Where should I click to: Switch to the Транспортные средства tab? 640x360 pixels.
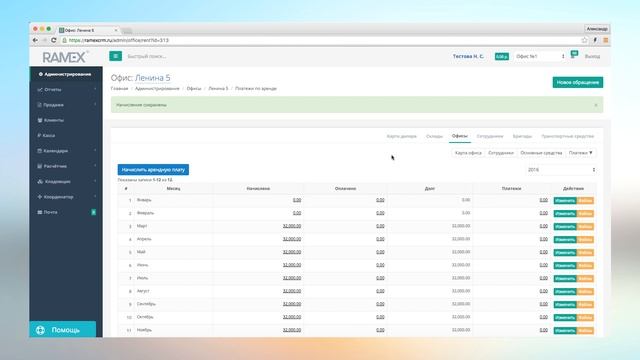pyautogui.click(x=567, y=136)
